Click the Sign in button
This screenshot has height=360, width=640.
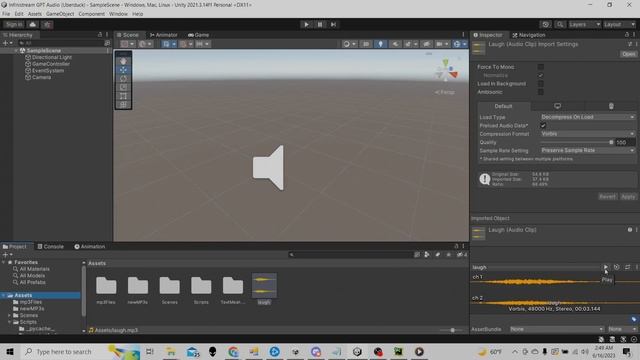[x=14, y=24]
